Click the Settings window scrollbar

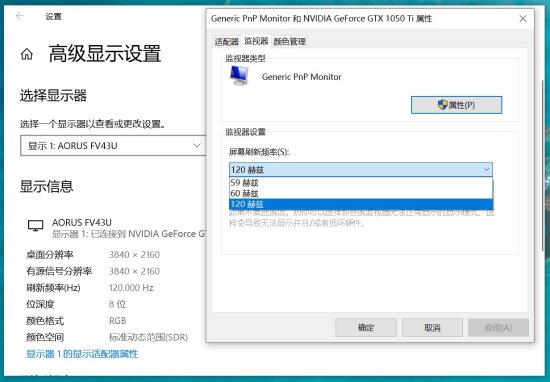[543, 165]
